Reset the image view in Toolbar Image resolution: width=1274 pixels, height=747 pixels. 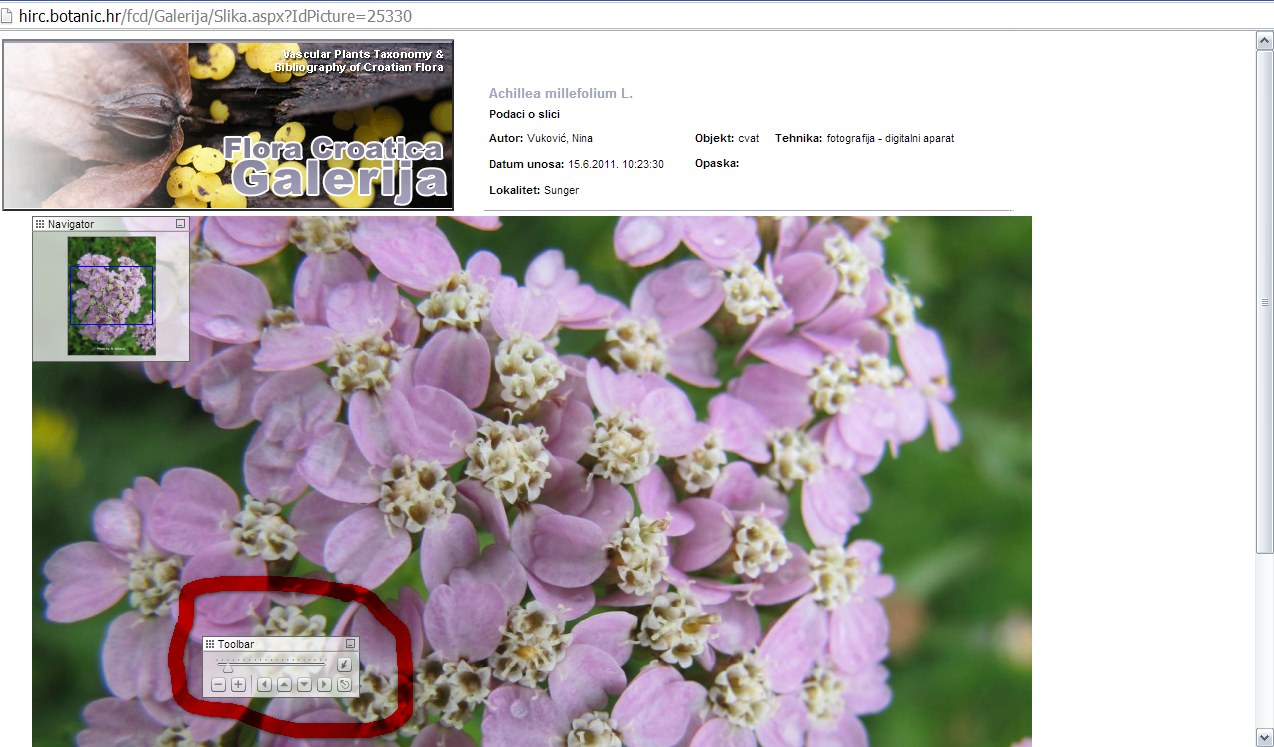click(344, 685)
